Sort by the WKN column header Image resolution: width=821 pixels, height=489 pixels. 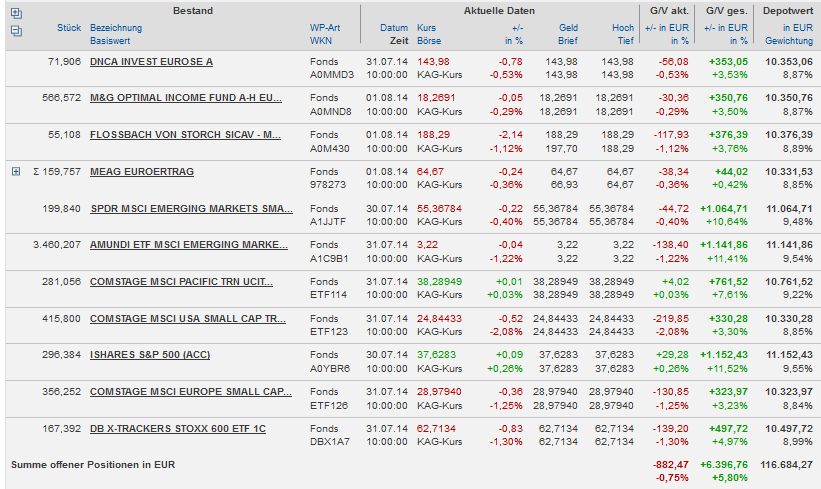320,41
